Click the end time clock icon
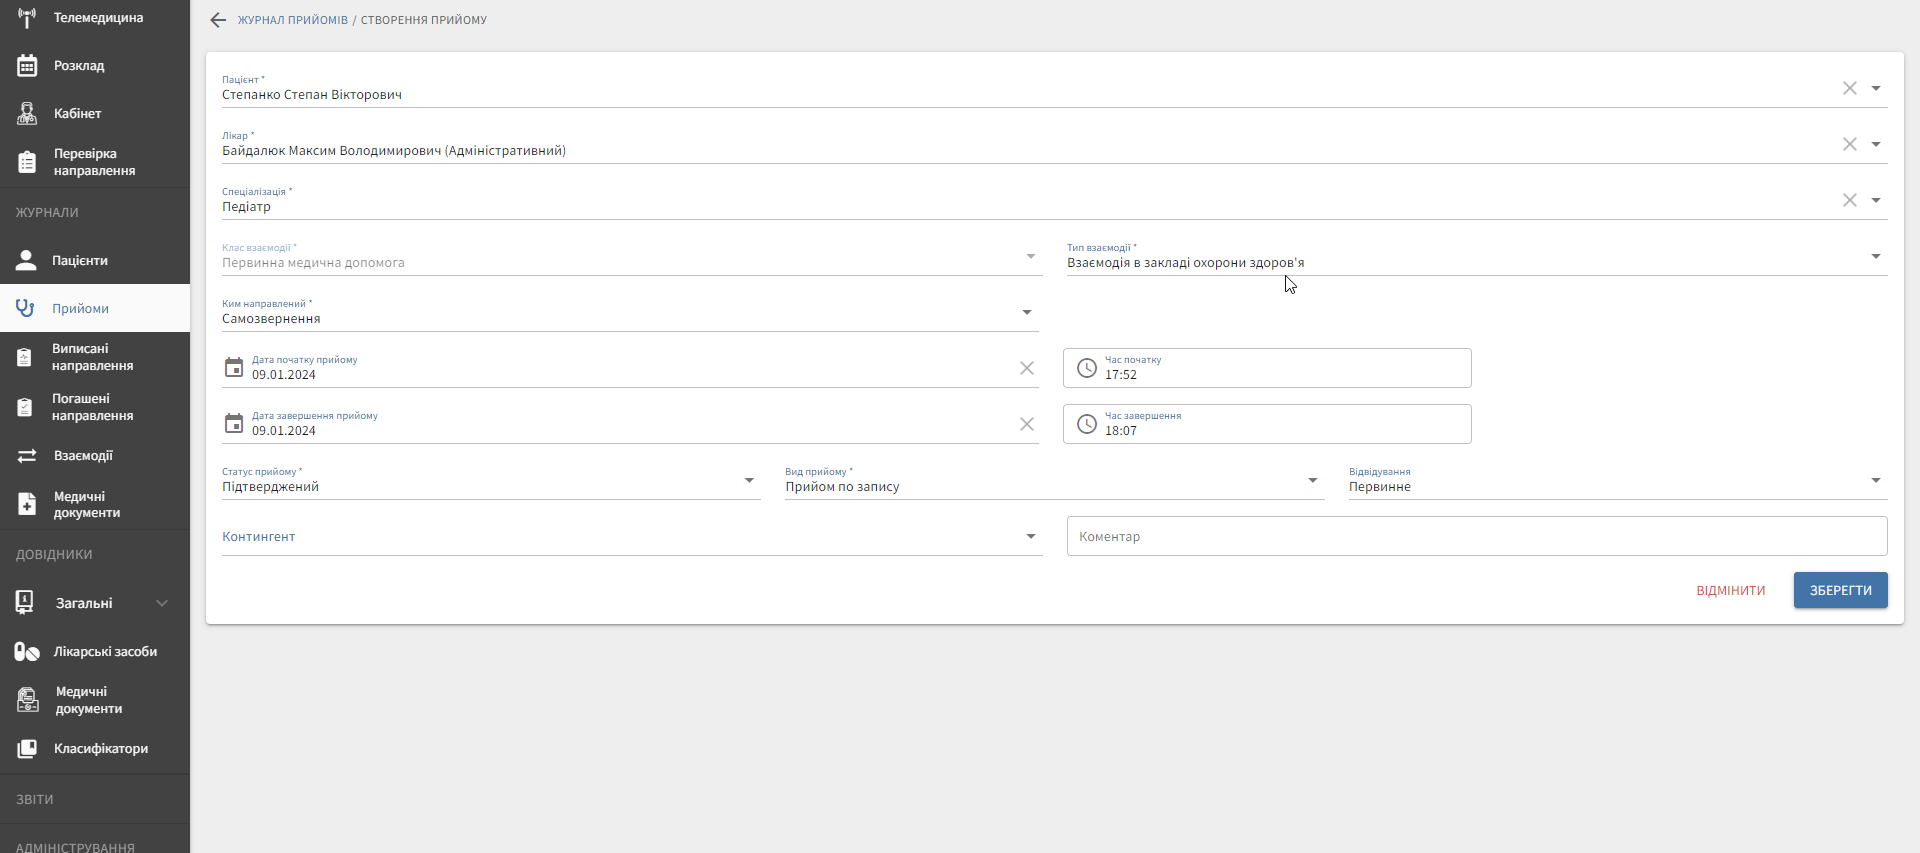 pyautogui.click(x=1087, y=424)
